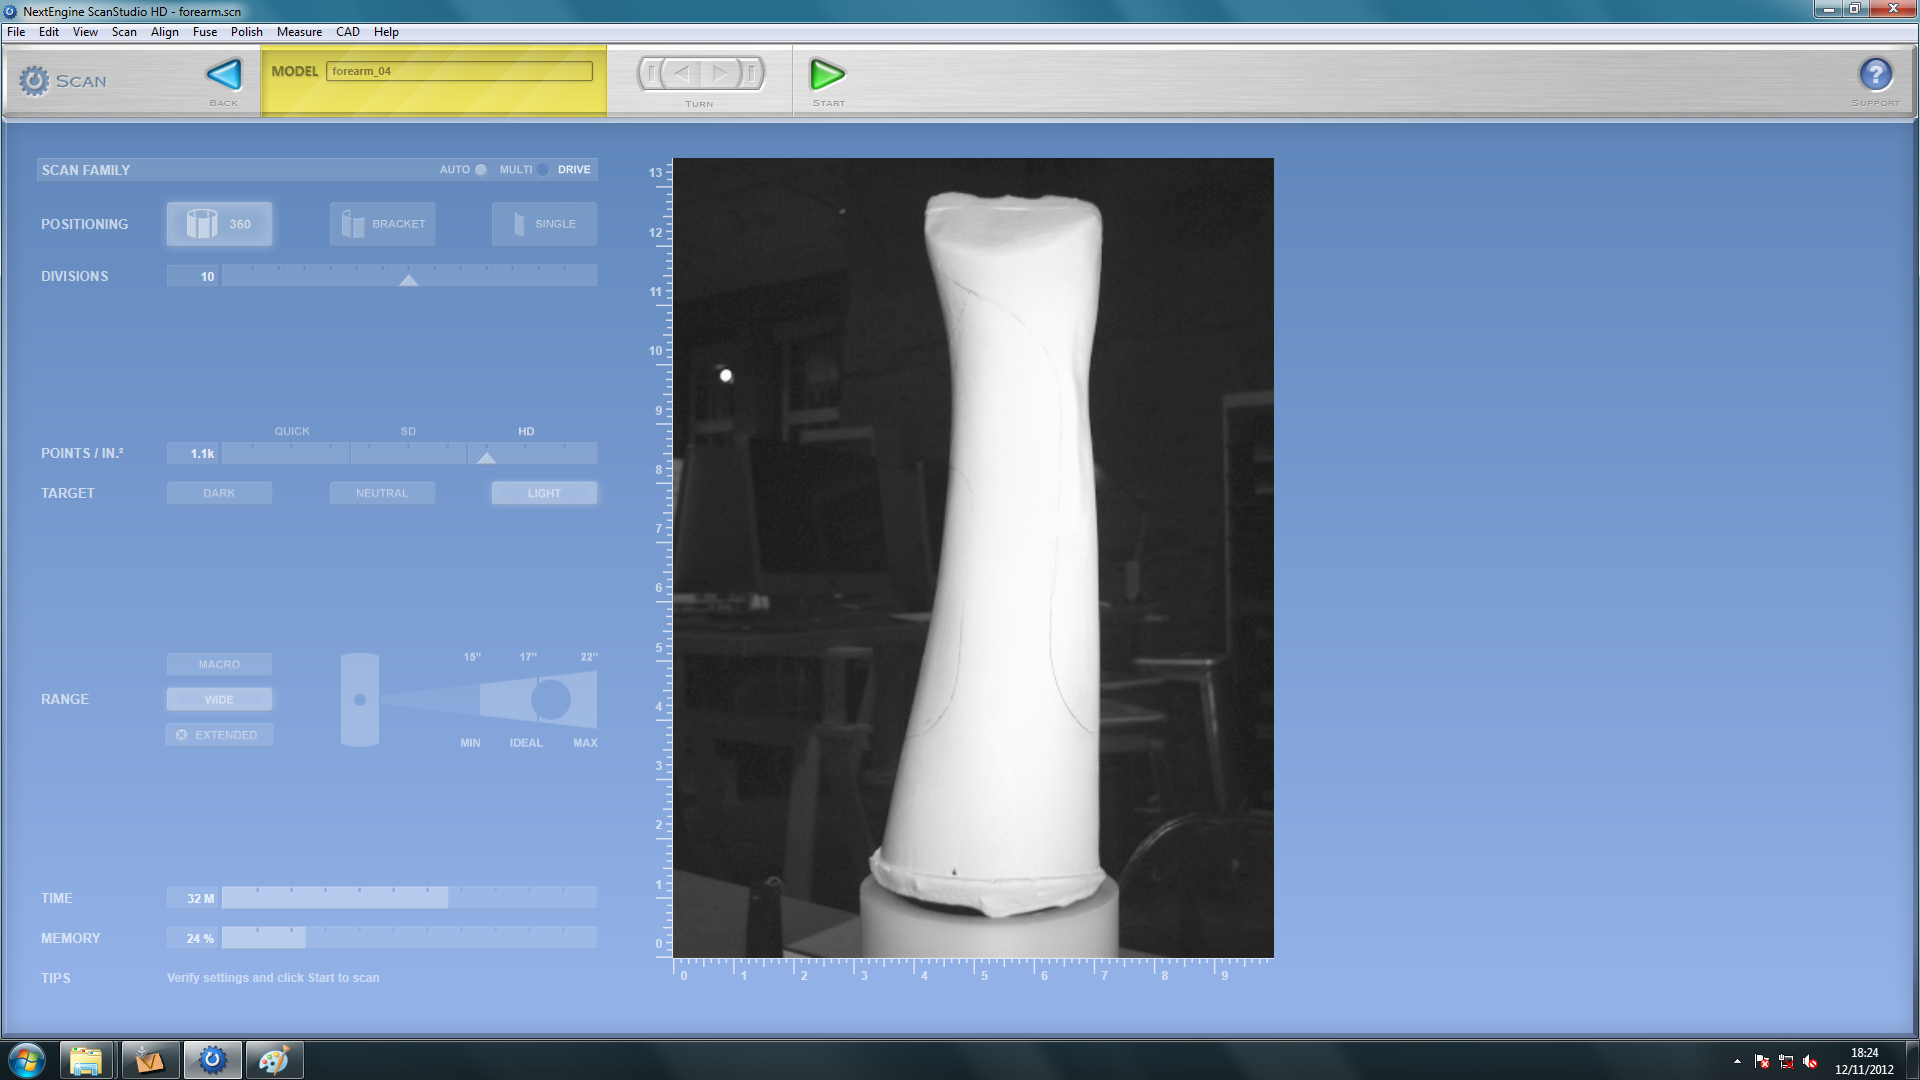The width and height of the screenshot is (1920, 1080).
Task: Select the MULTI scan family option
Action: point(541,169)
